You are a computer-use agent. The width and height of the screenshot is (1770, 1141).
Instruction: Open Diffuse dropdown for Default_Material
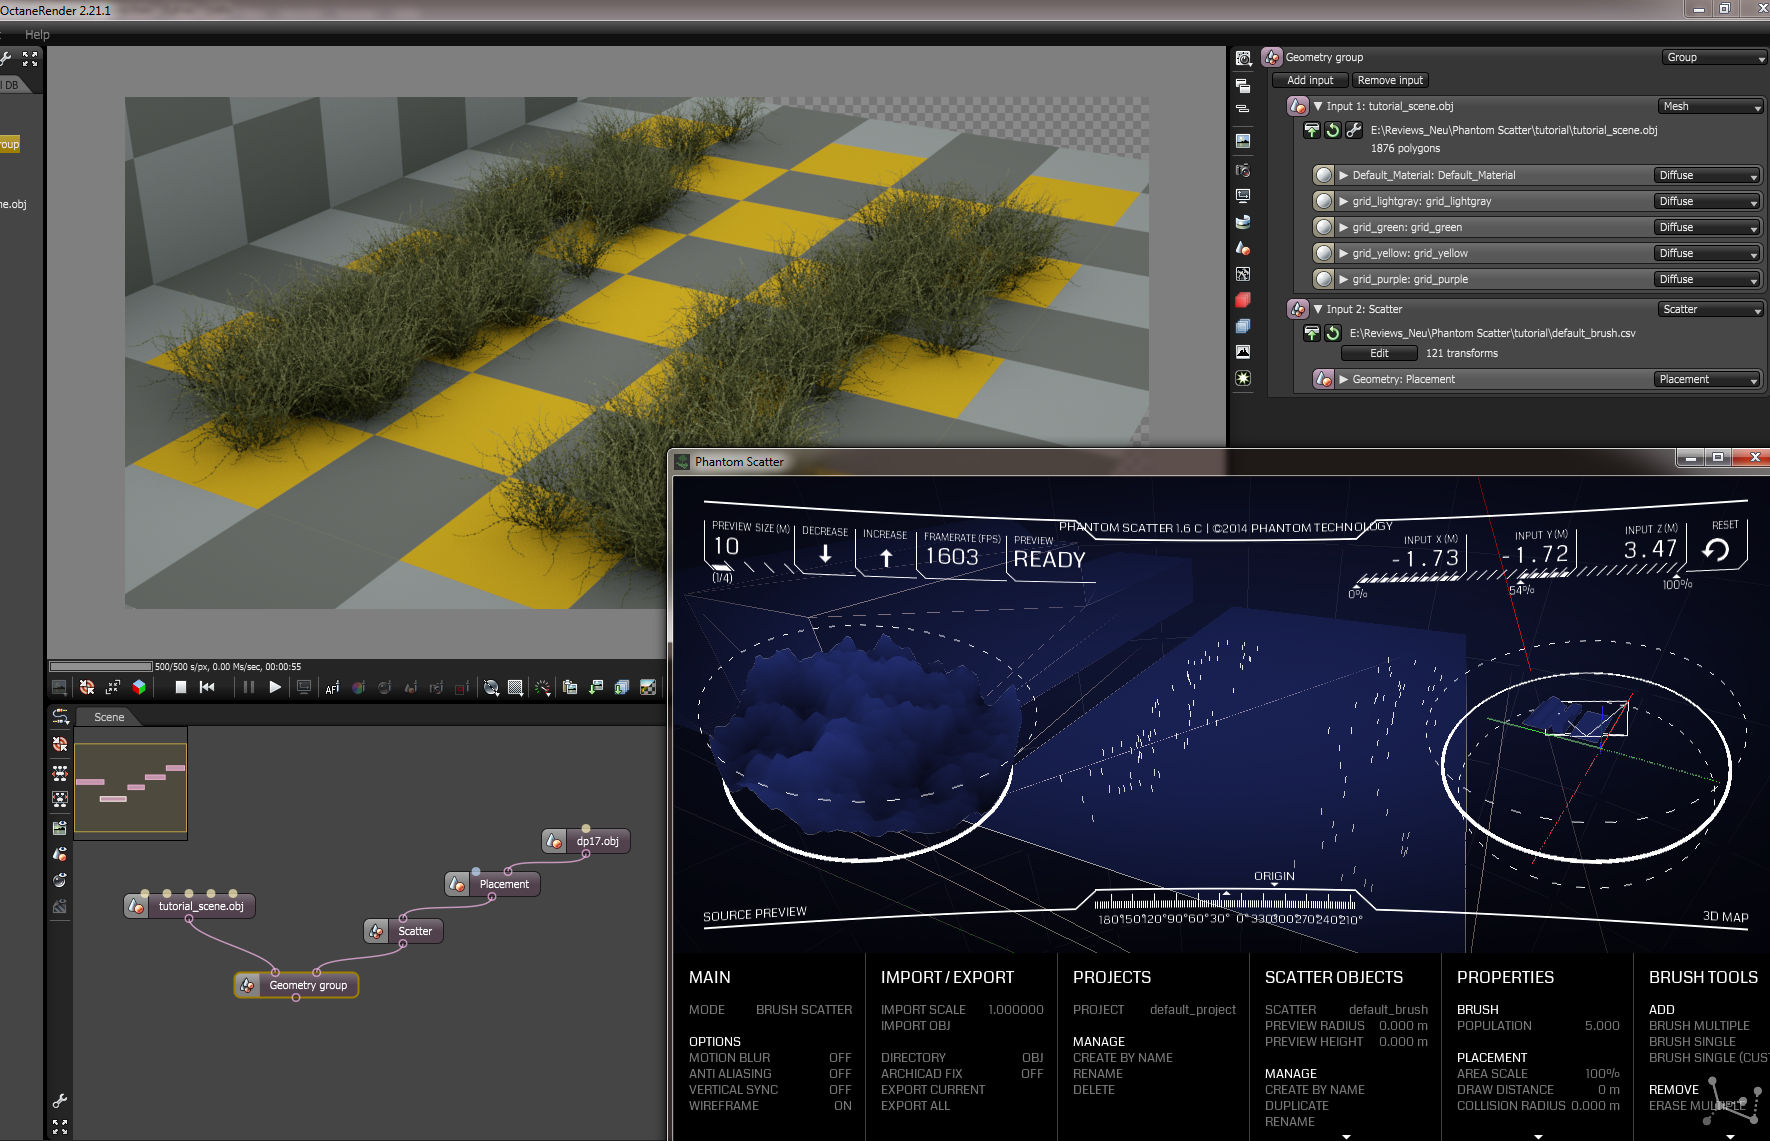1706,175
